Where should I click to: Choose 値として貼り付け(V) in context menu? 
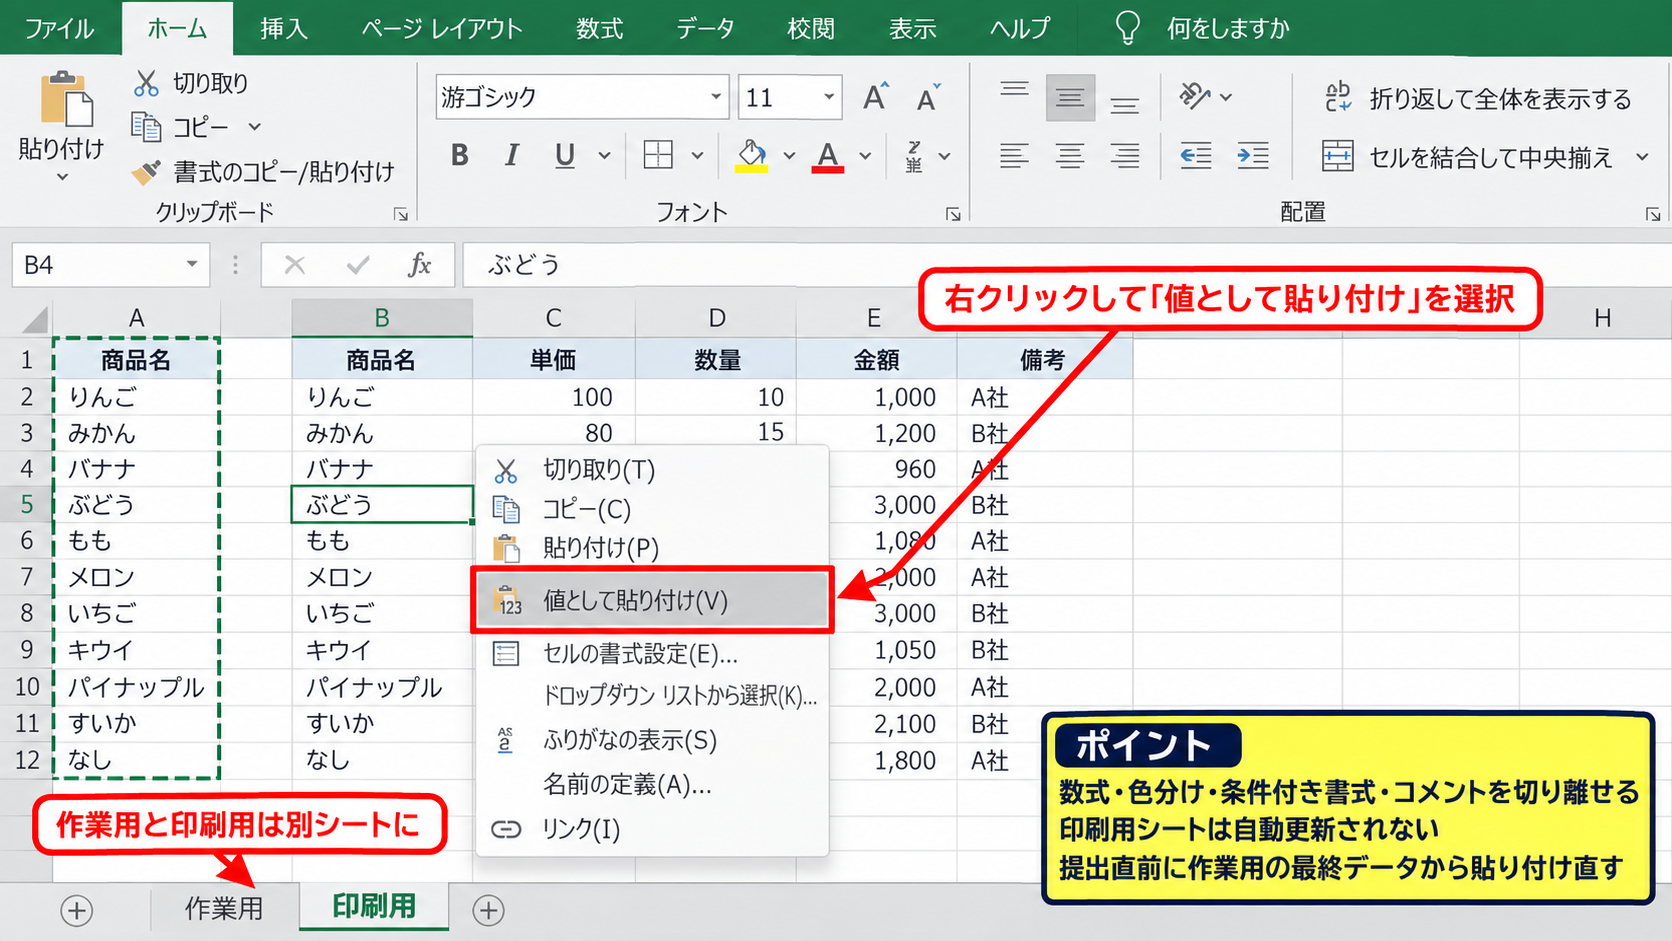(652, 601)
